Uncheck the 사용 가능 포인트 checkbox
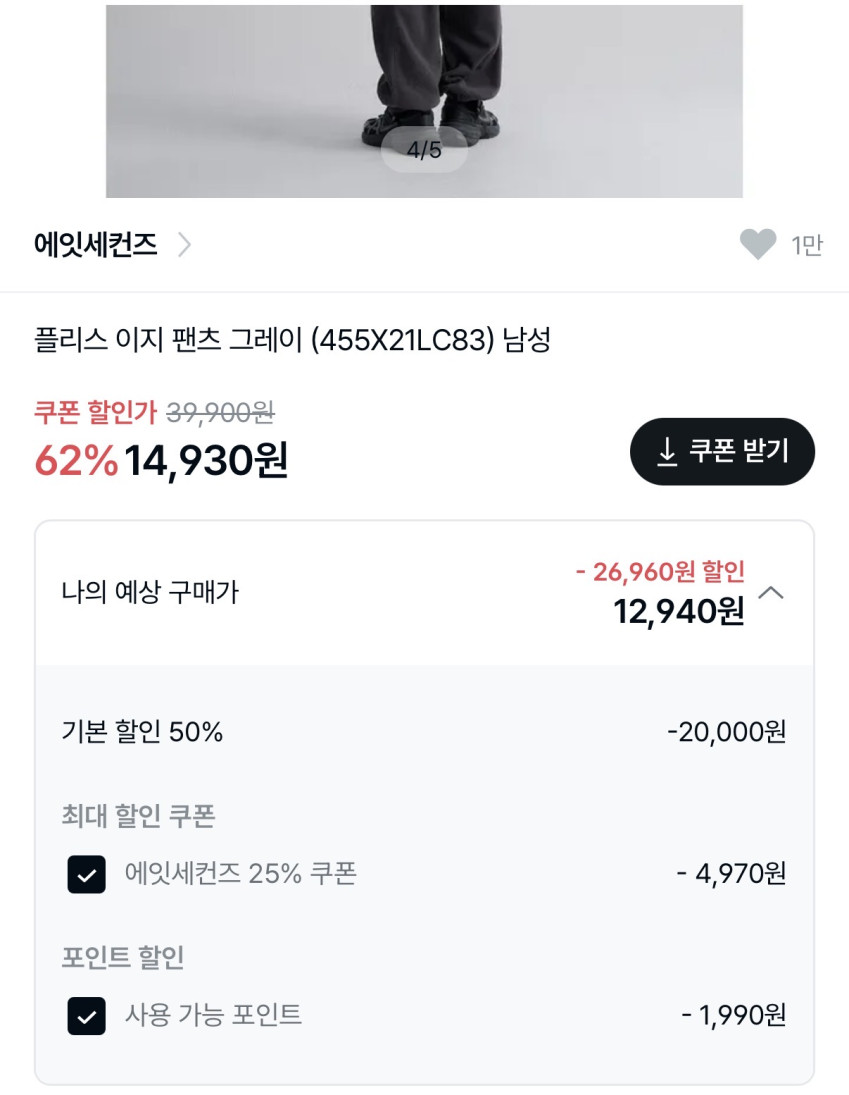This screenshot has height=1095, width=849. coord(87,1016)
